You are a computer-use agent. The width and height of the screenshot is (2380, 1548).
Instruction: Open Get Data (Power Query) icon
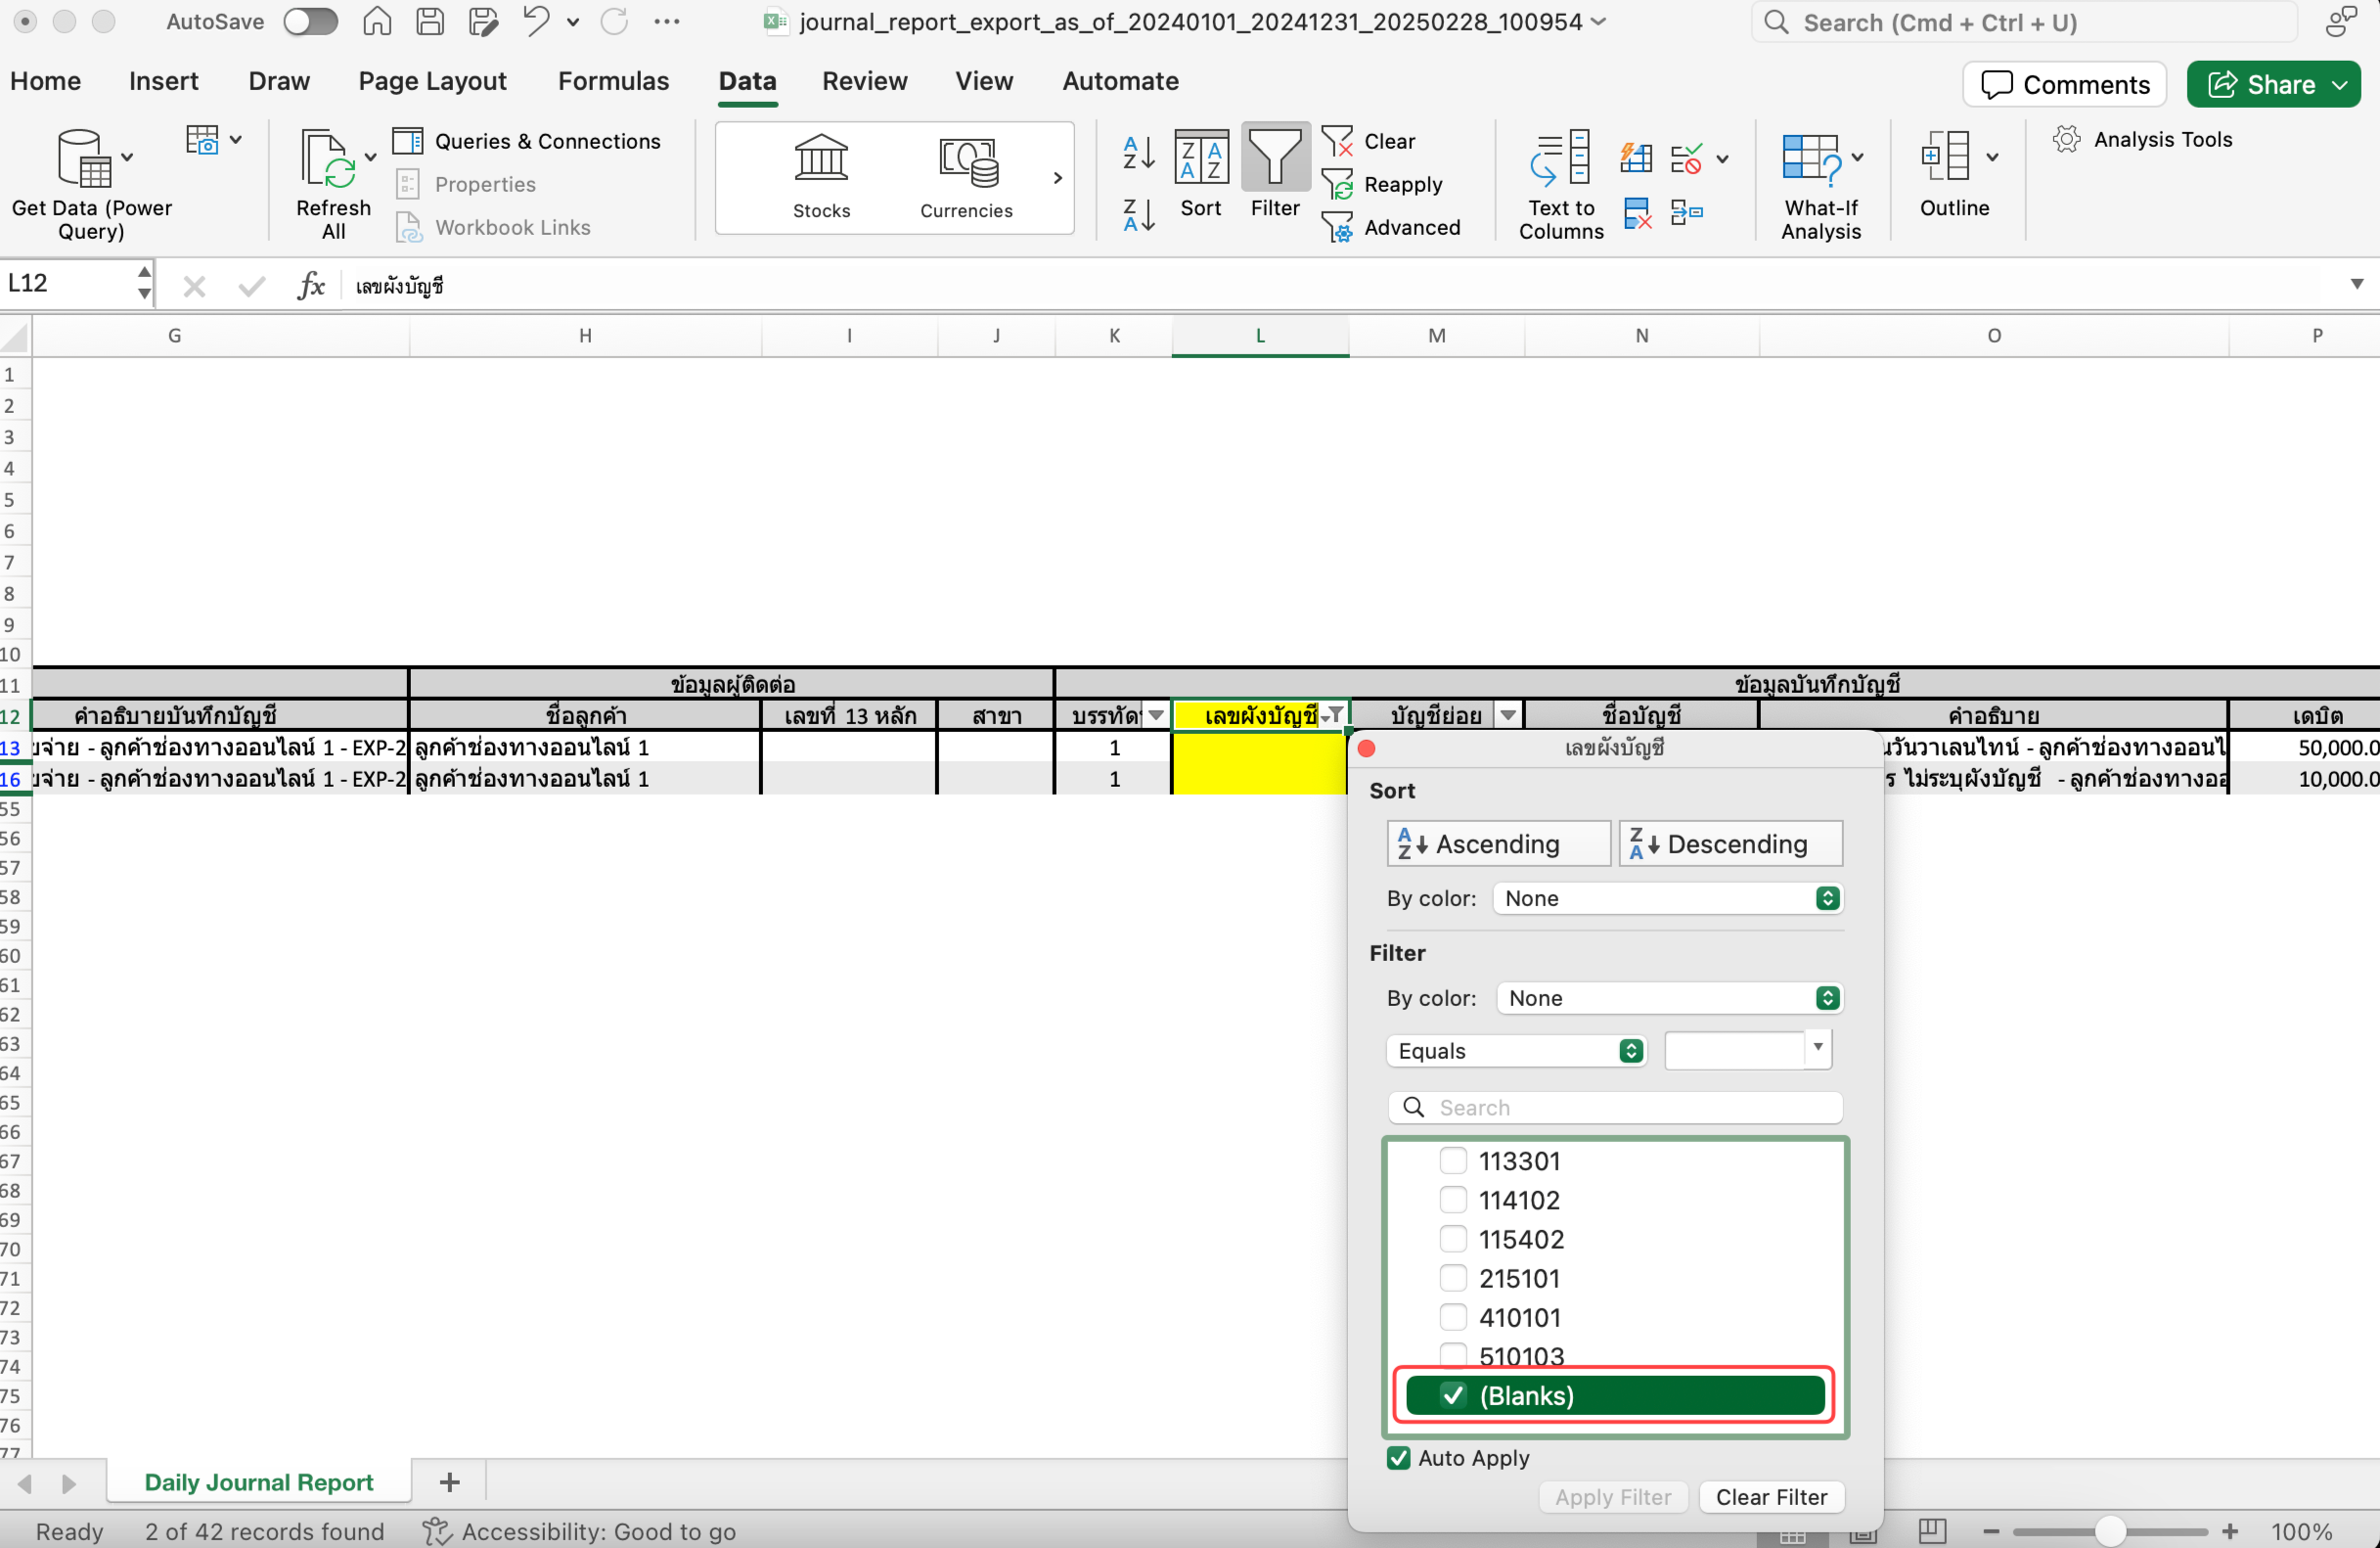coord(84,158)
